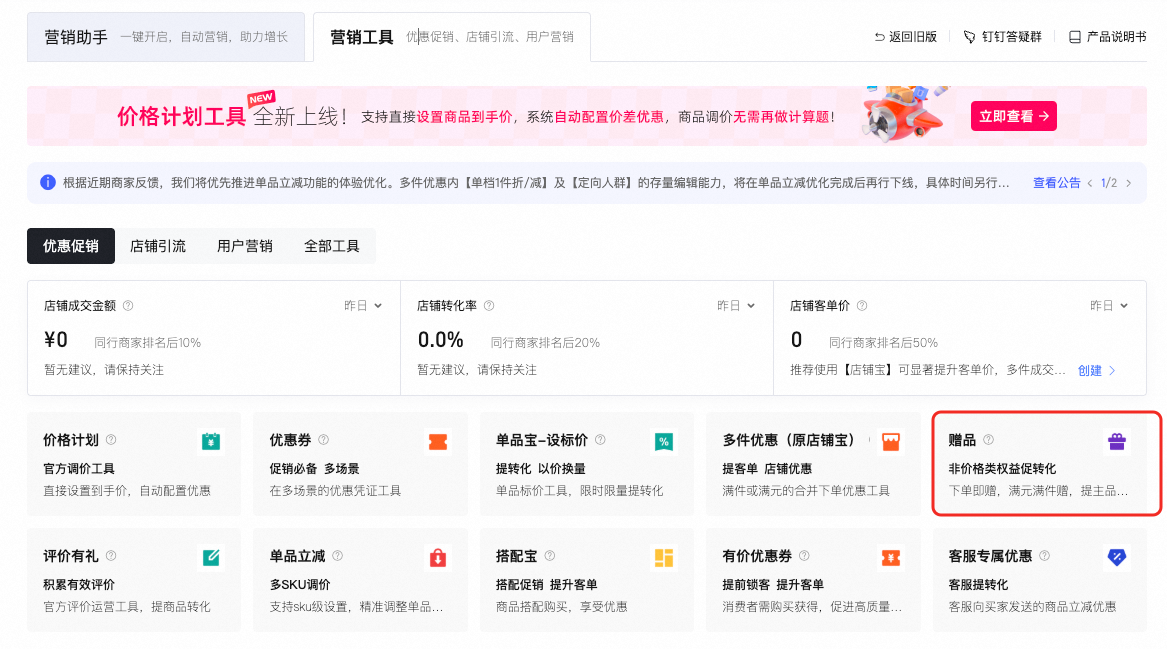Open 昨日 dropdown for 店铺客单价
Image resolution: width=1167 pixels, height=649 pixels.
coord(1108,305)
